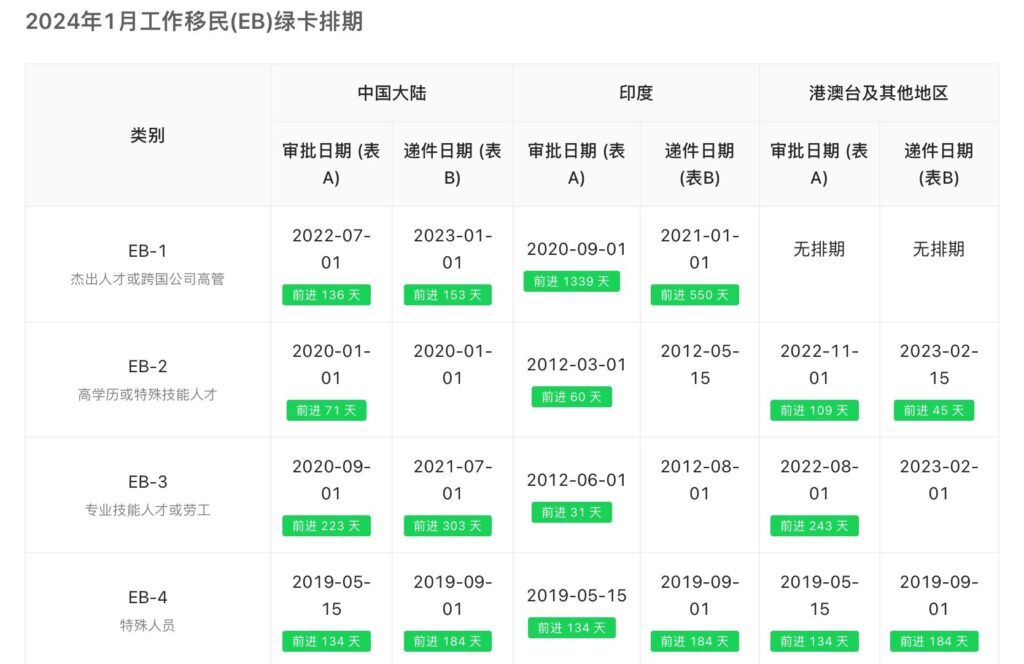The image size is (1024, 664).
Task: Click the green 前进 109 天 badge
Action: click(x=814, y=410)
